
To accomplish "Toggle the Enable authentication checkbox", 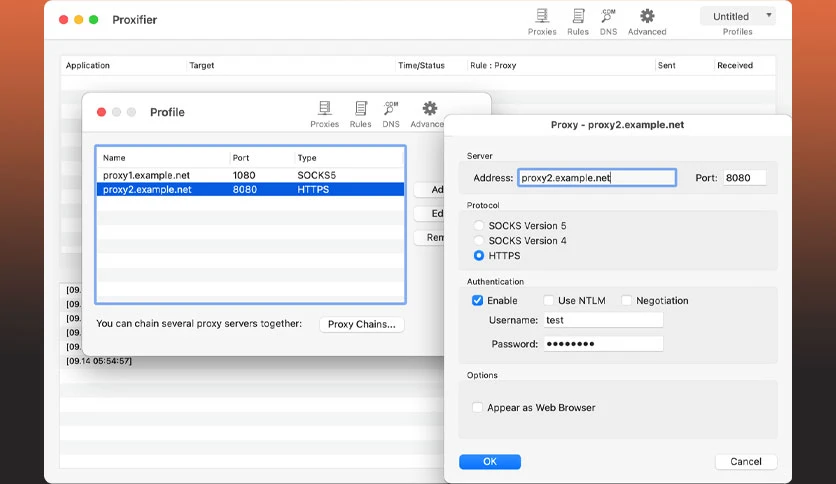I will pos(477,300).
